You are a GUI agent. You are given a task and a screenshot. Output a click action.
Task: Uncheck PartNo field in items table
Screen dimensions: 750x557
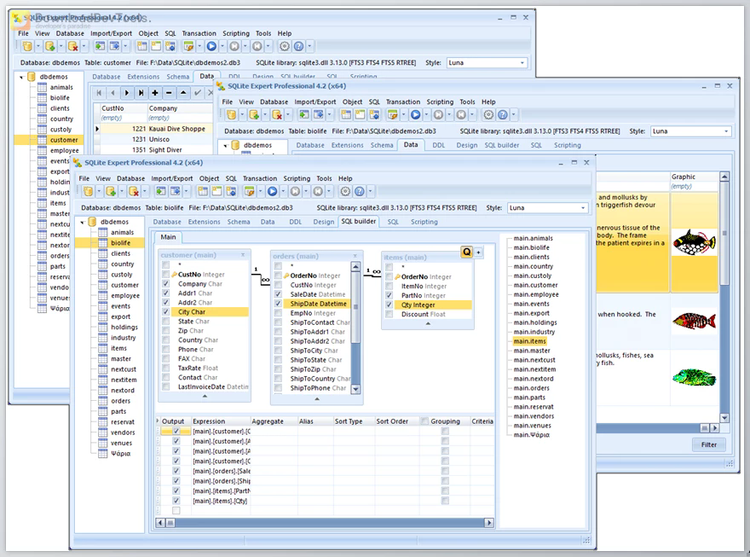[x=389, y=295]
